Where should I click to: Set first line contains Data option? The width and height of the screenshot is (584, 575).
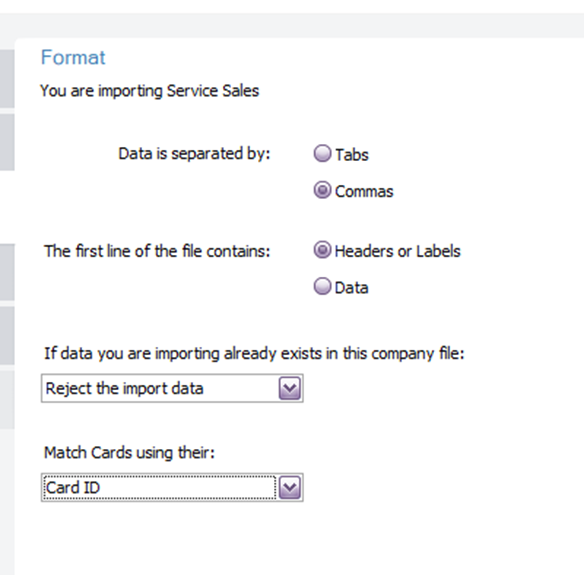click(x=322, y=286)
